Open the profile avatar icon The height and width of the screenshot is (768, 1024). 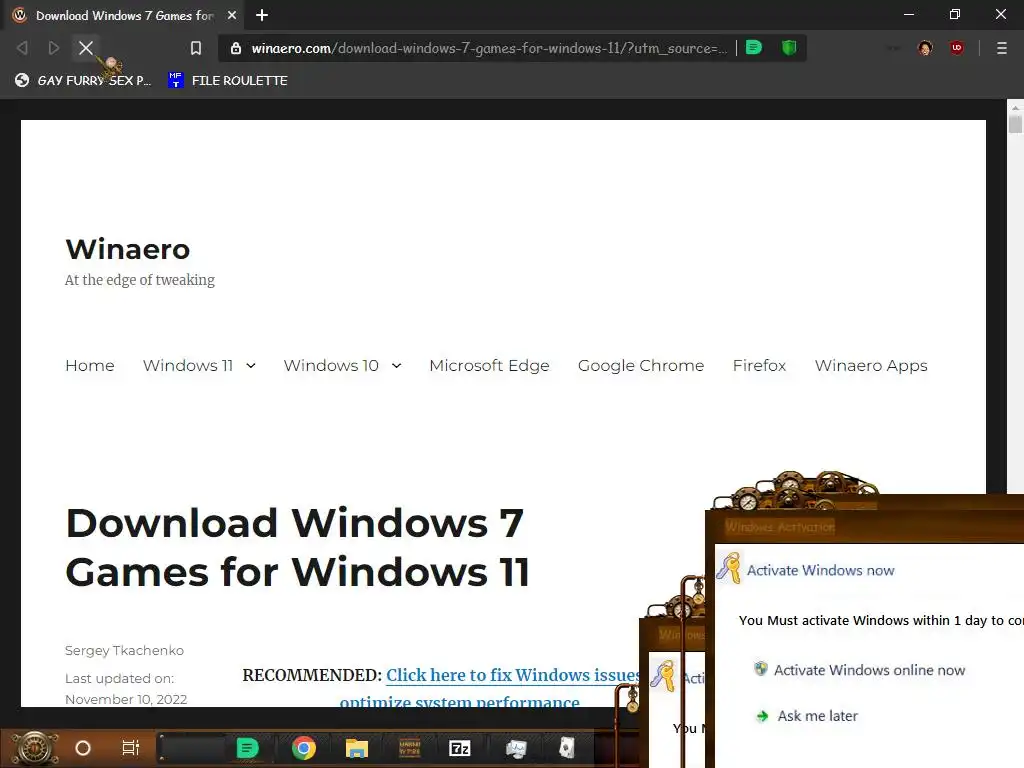(x=925, y=48)
